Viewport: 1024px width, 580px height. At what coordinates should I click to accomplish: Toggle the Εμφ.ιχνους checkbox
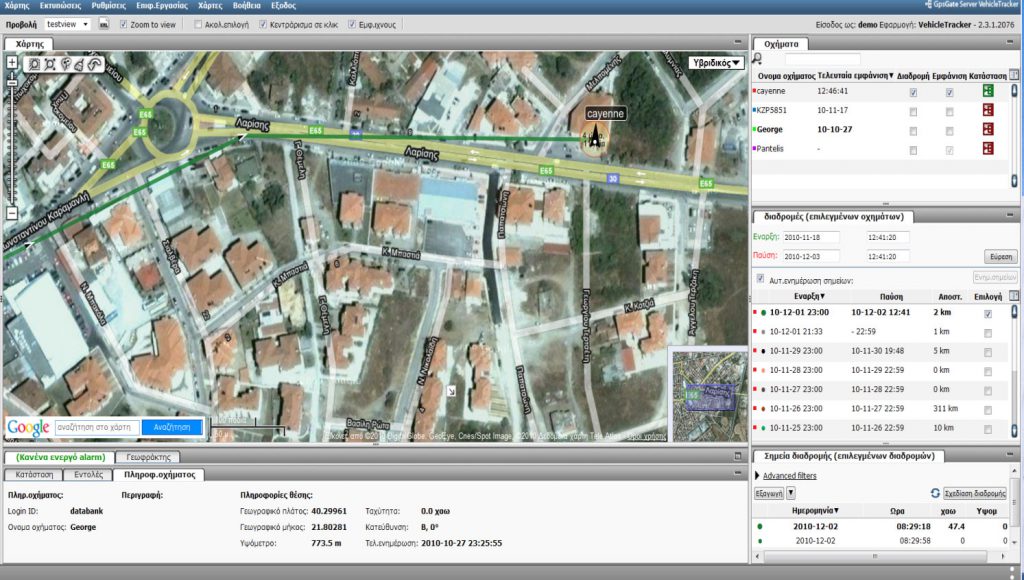click(352, 24)
